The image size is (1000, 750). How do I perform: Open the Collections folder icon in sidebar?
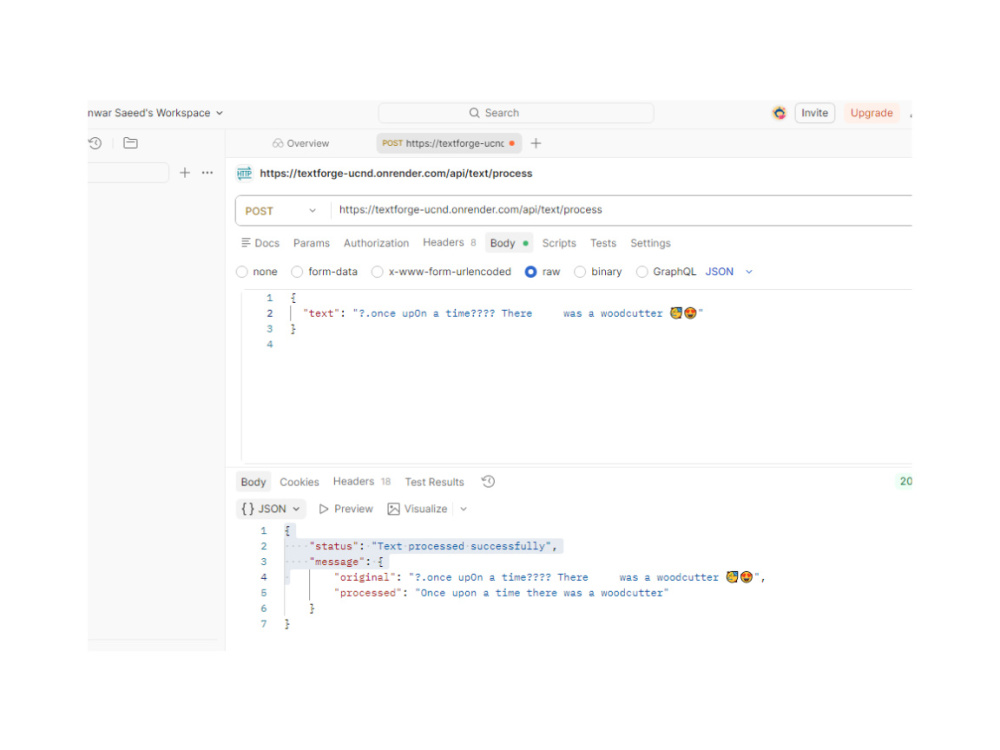pos(131,143)
